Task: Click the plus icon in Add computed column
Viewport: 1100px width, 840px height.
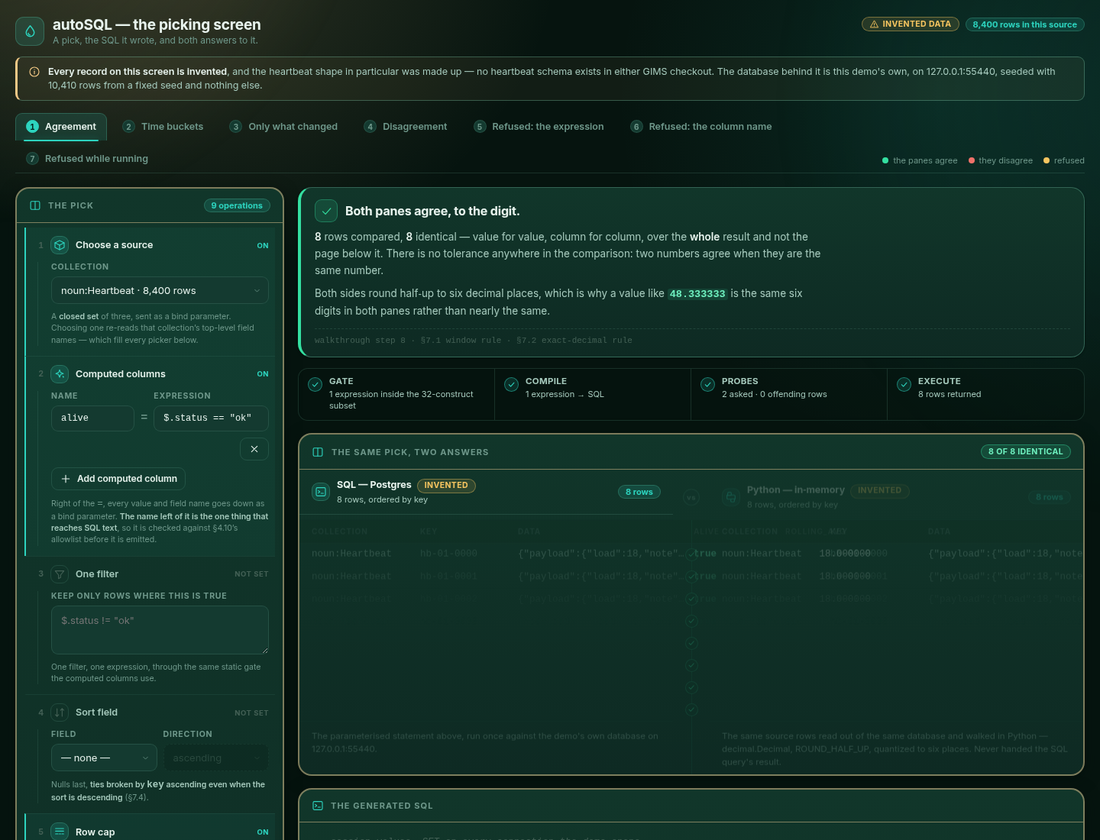Action: point(65,479)
